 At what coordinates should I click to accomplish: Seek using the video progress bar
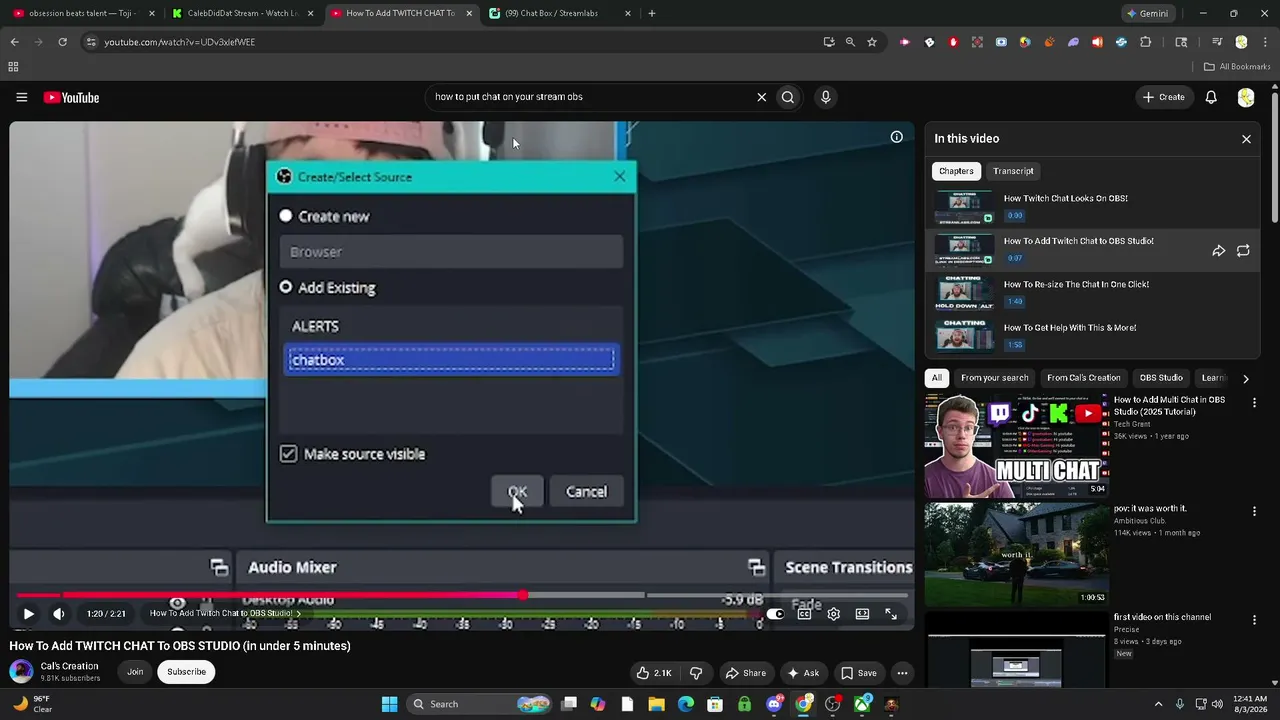tap(462, 595)
